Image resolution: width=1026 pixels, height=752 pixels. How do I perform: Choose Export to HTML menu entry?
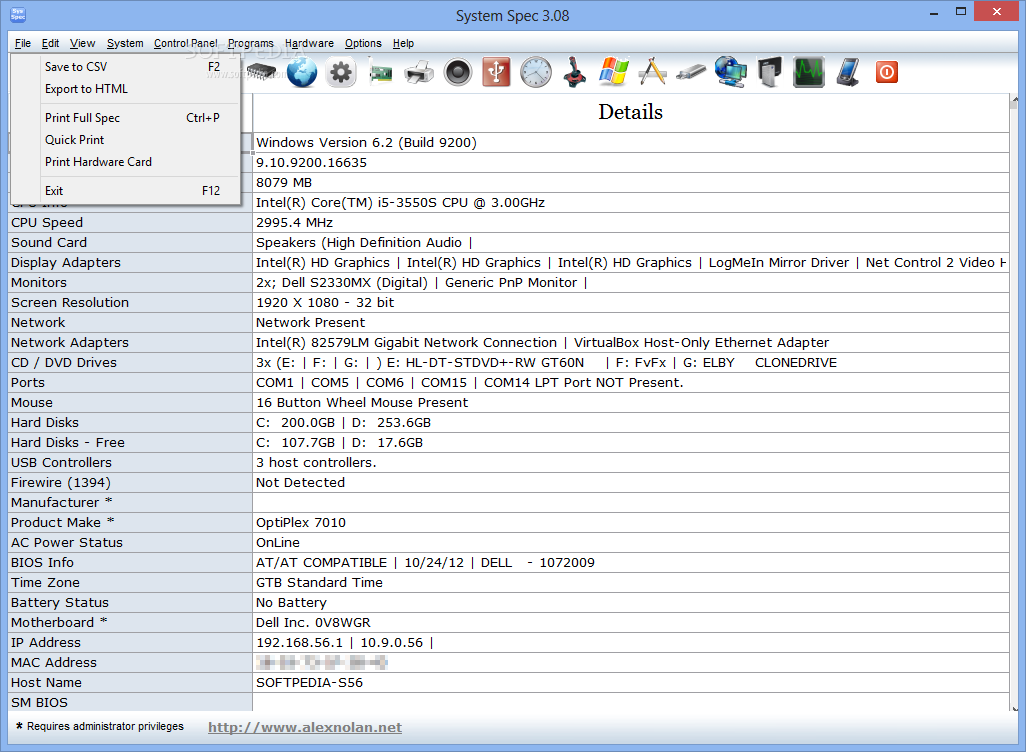[126, 89]
